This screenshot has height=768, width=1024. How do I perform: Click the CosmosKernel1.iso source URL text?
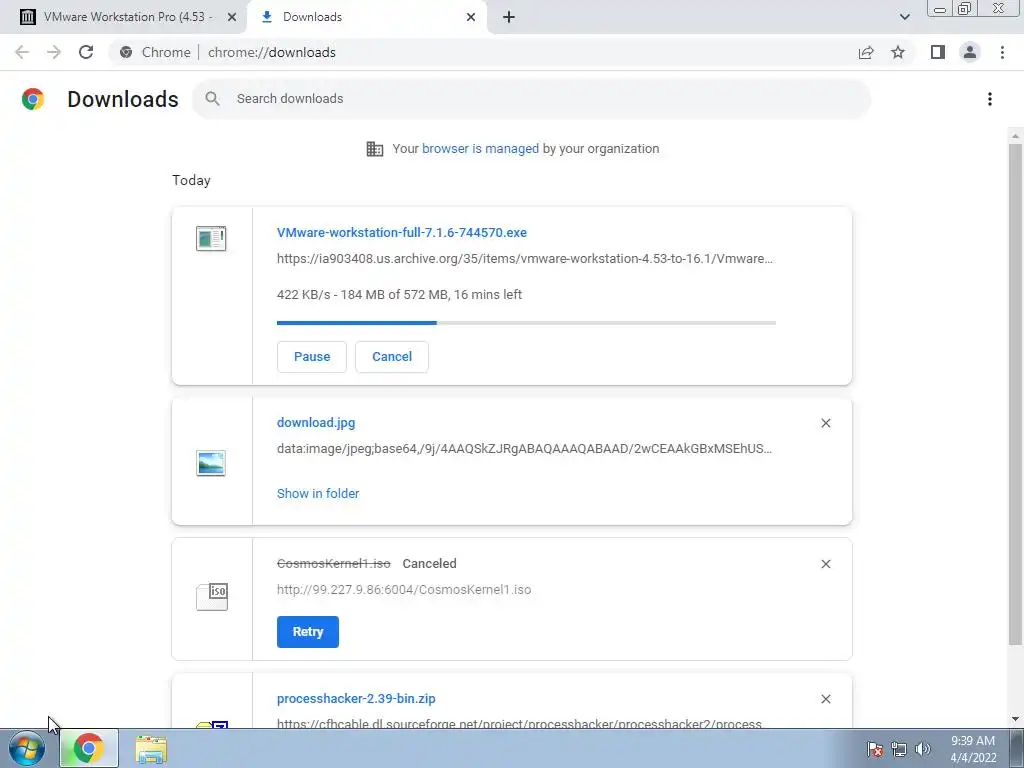(x=404, y=590)
